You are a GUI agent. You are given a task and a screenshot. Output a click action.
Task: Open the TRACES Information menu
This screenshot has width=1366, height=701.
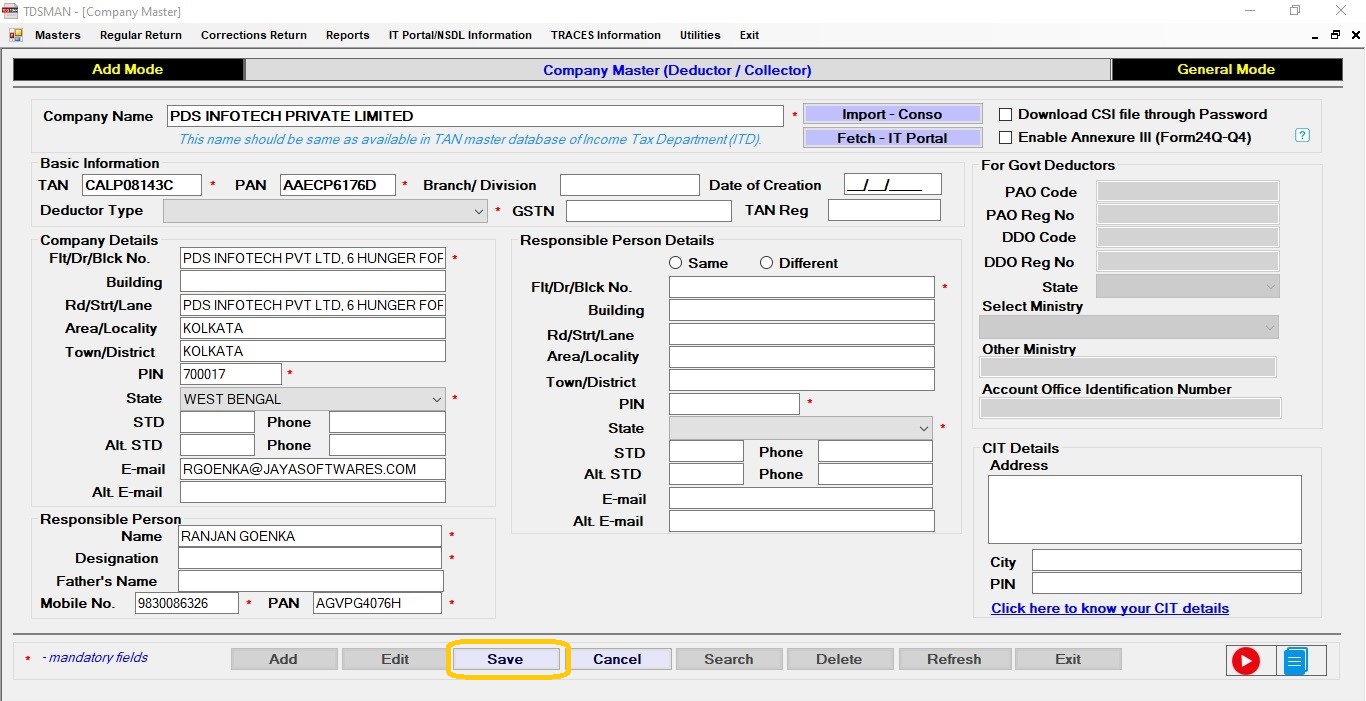tap(605, 35)
